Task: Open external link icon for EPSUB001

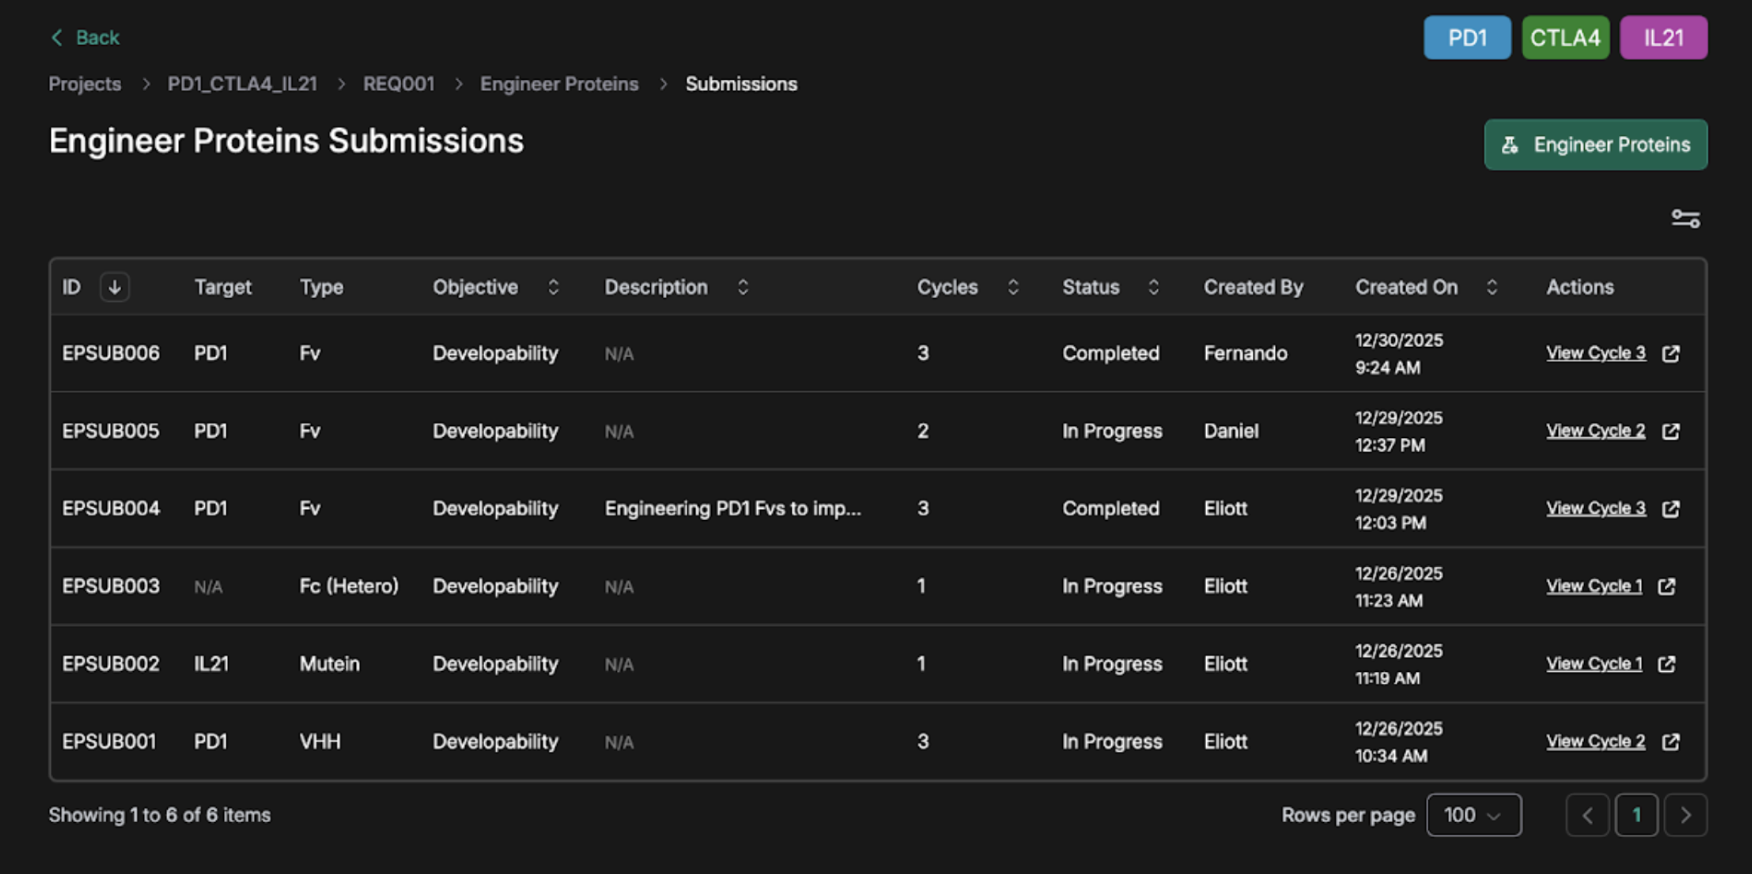Action: tap(1670, 742)
